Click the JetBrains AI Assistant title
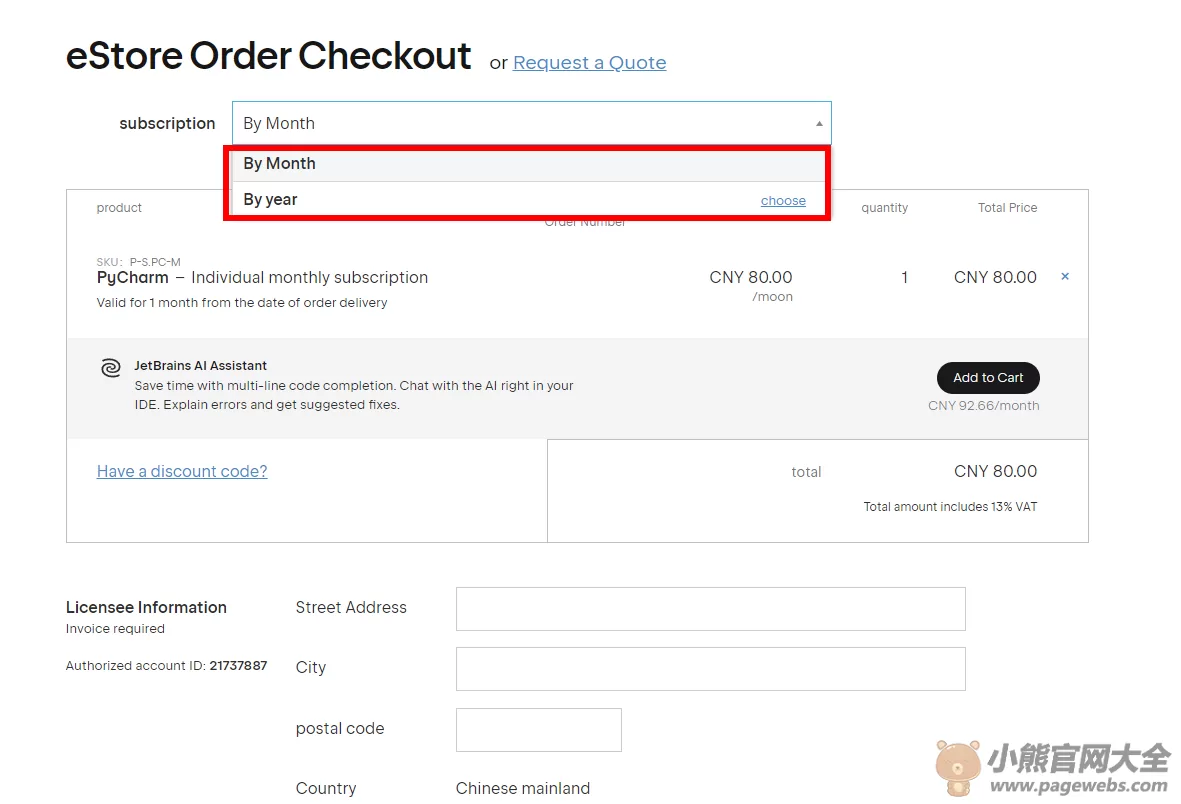Viewport: 1181px width, 804px height. (x=200, y=365)
